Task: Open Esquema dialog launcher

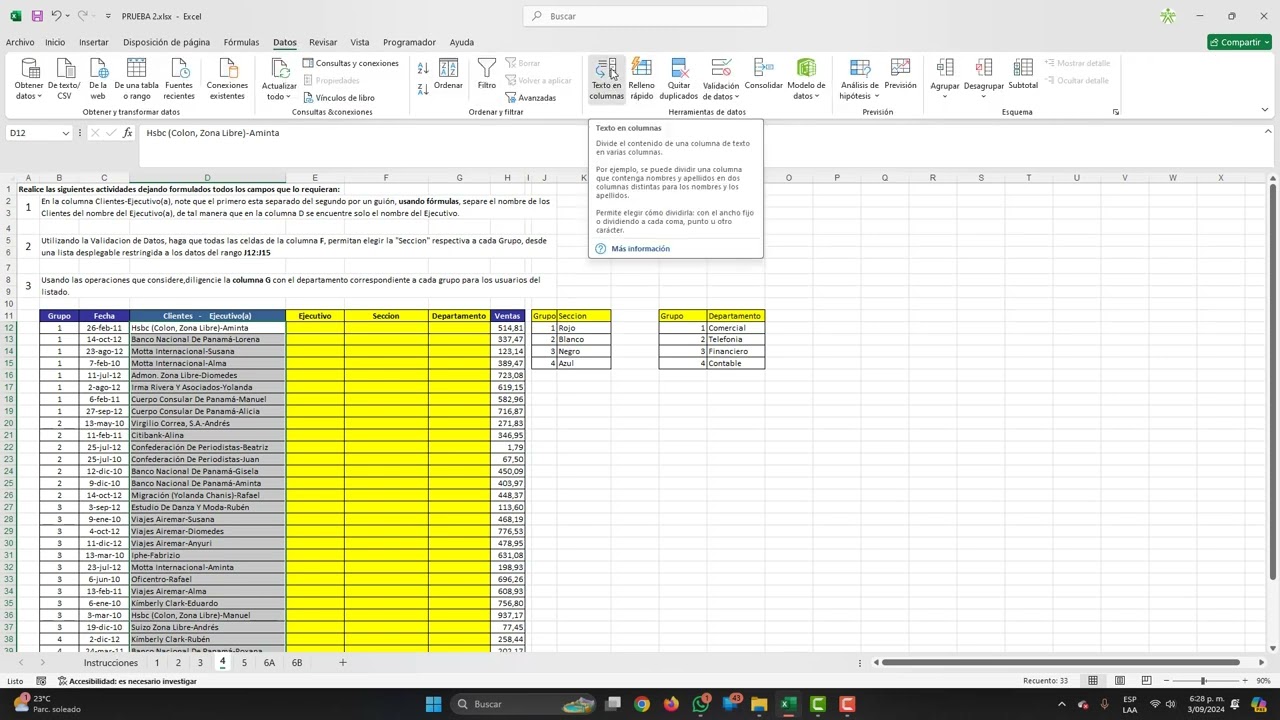Action: 1116,112
